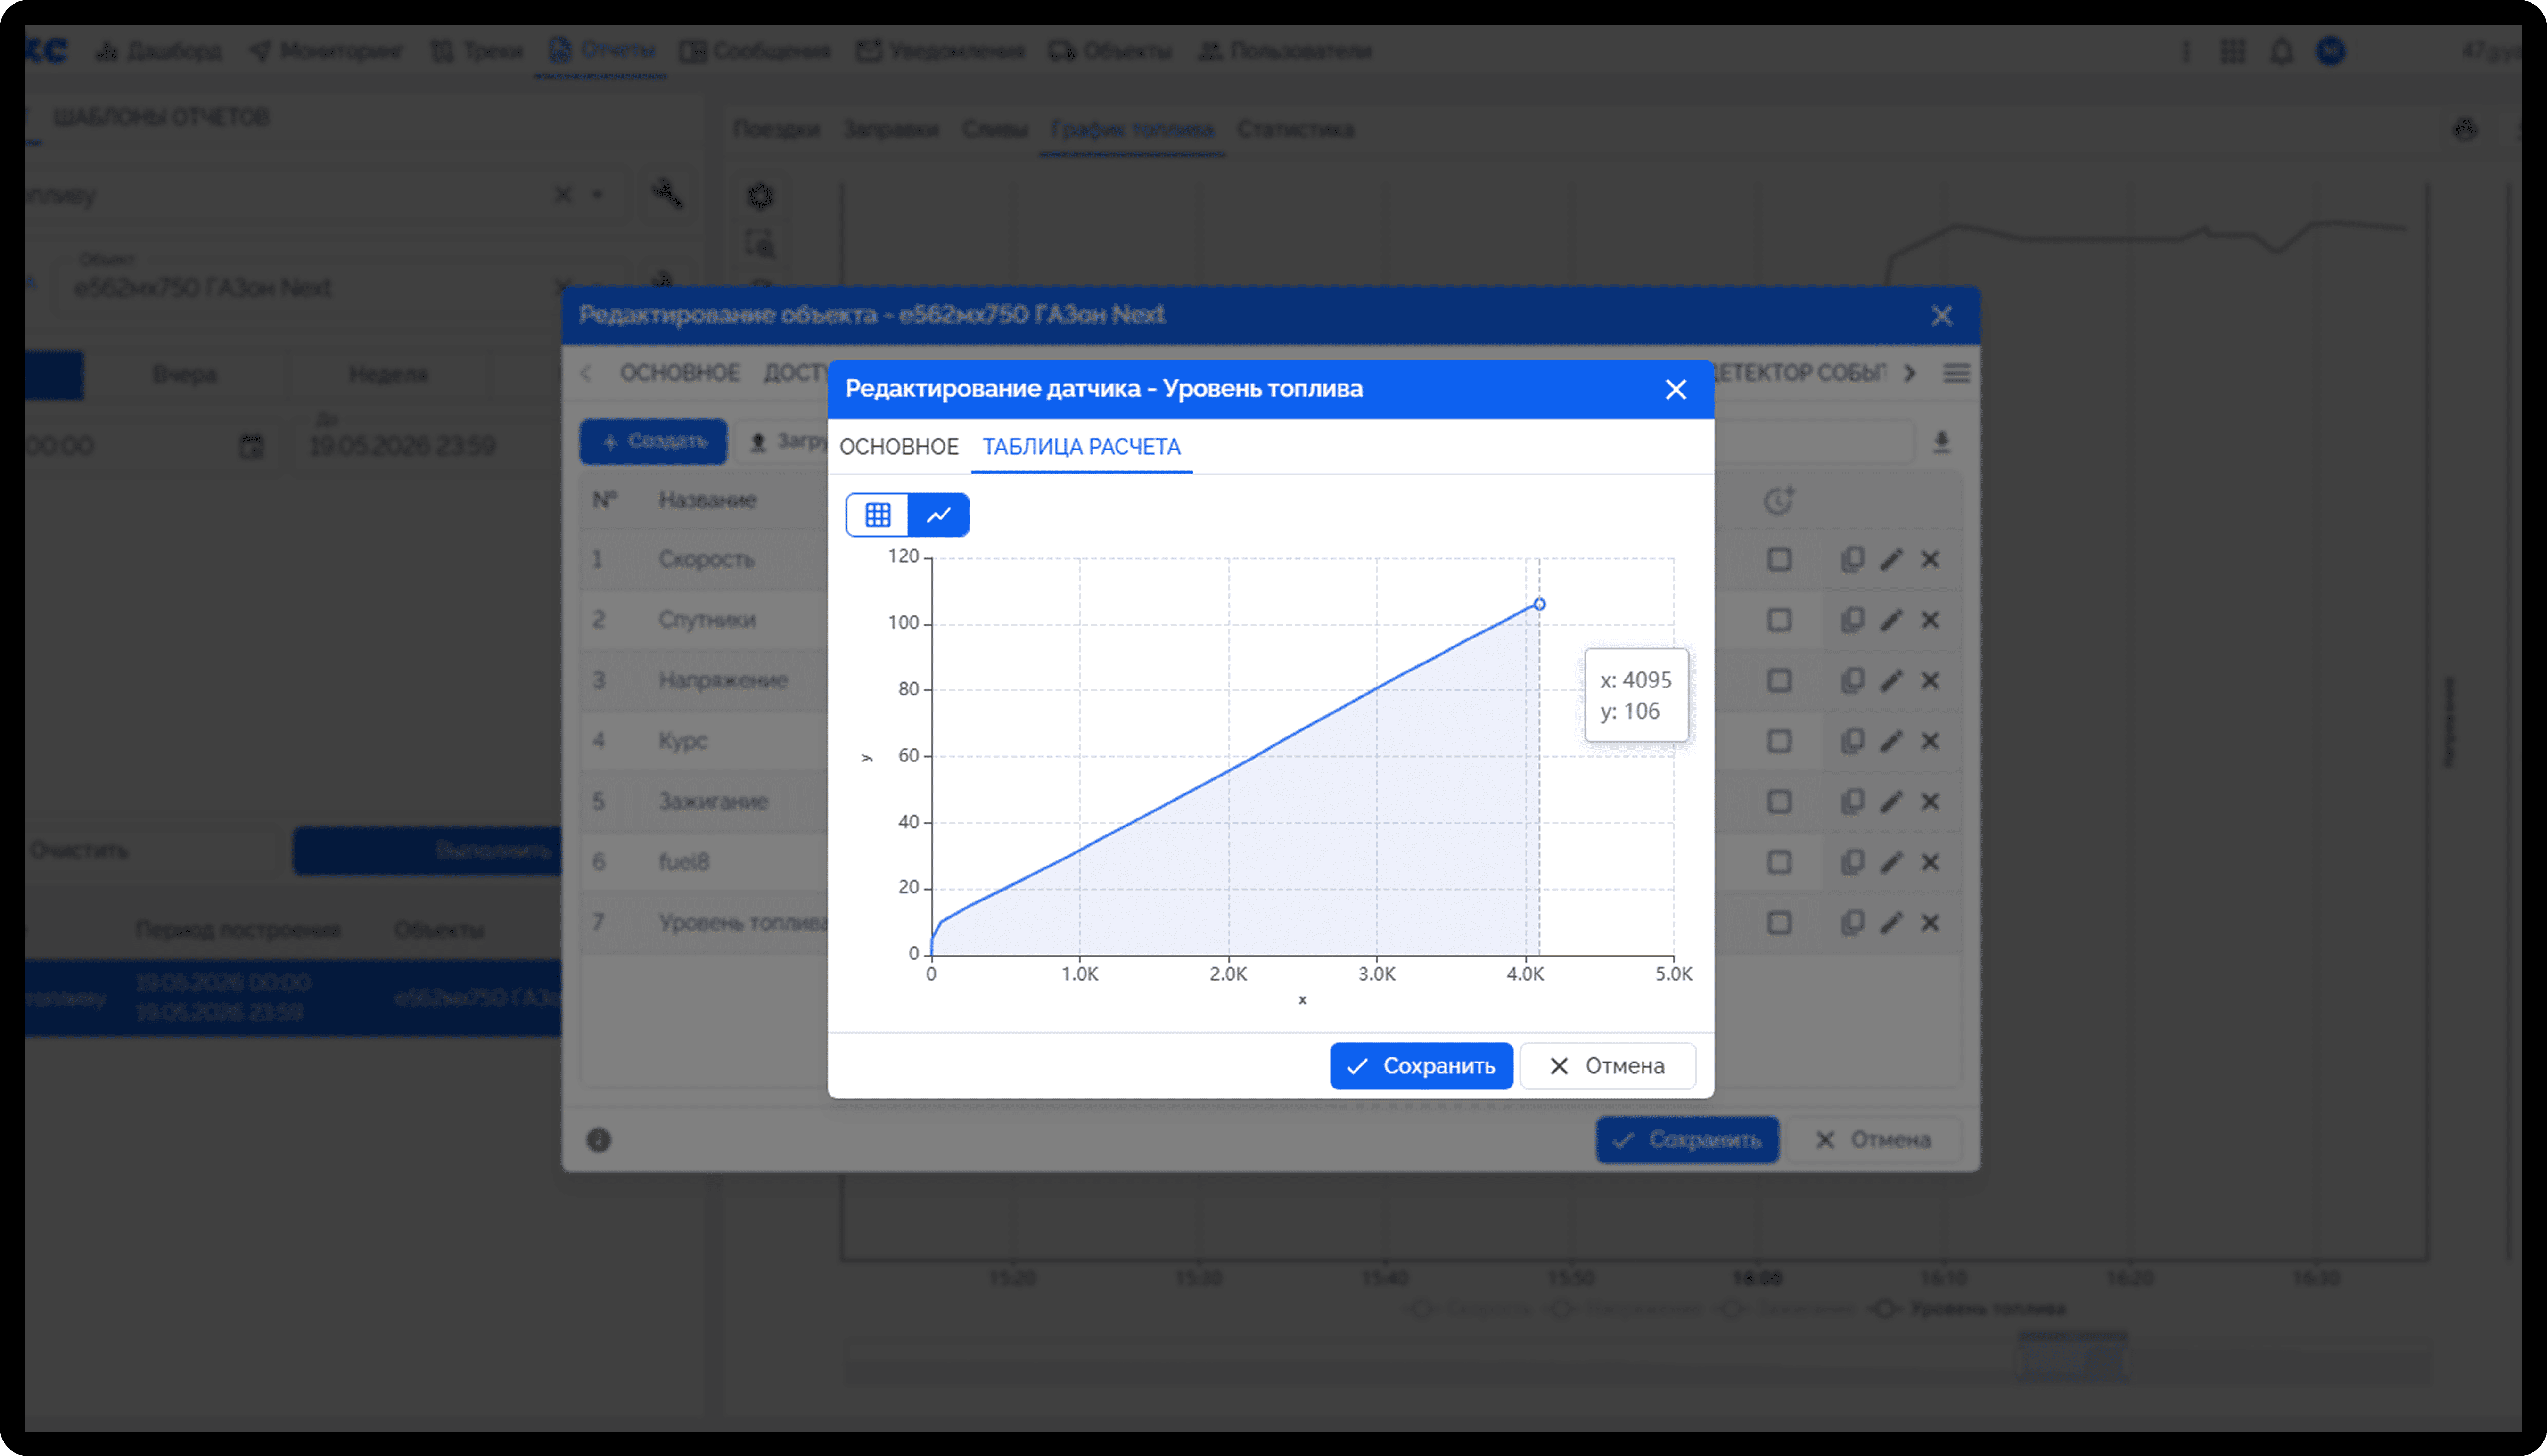Open the chart settings gear icon
2547x1456 pixels.
[760, 196]
